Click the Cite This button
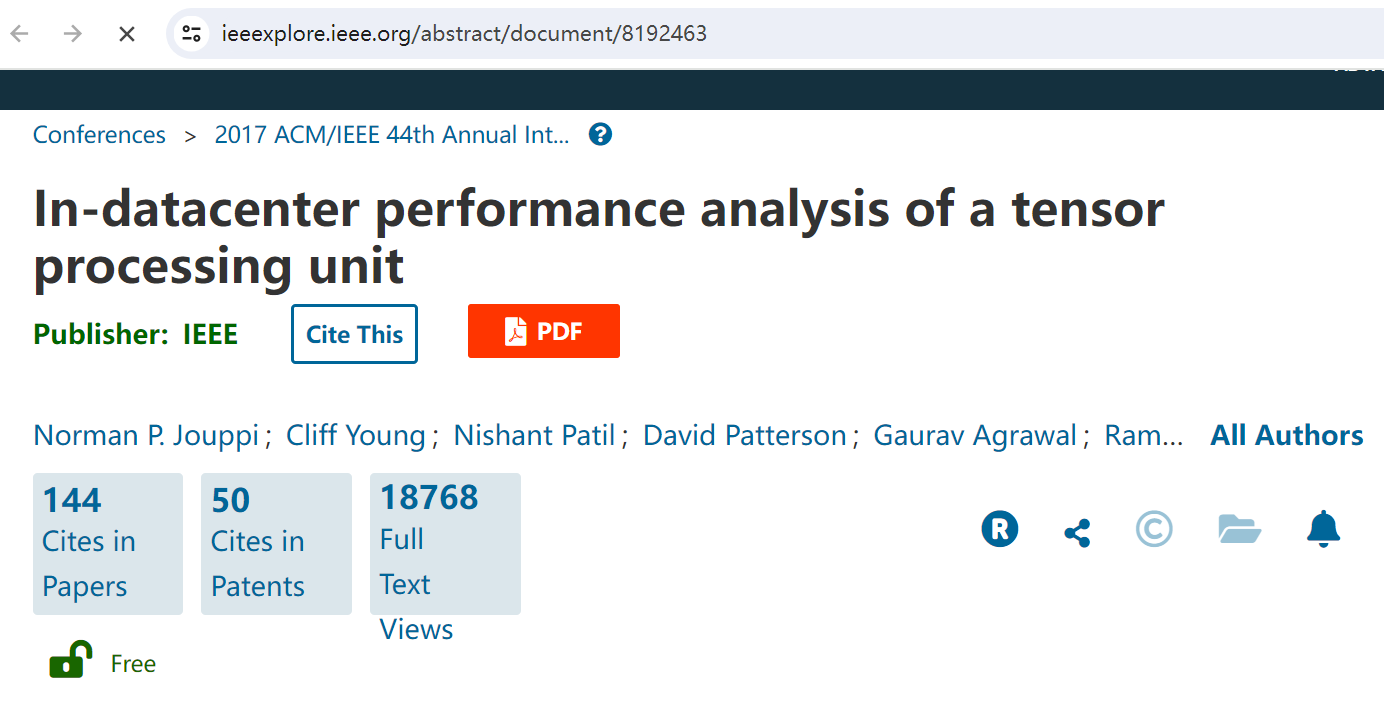This screenshot has width=1384, height=724. 354,334
